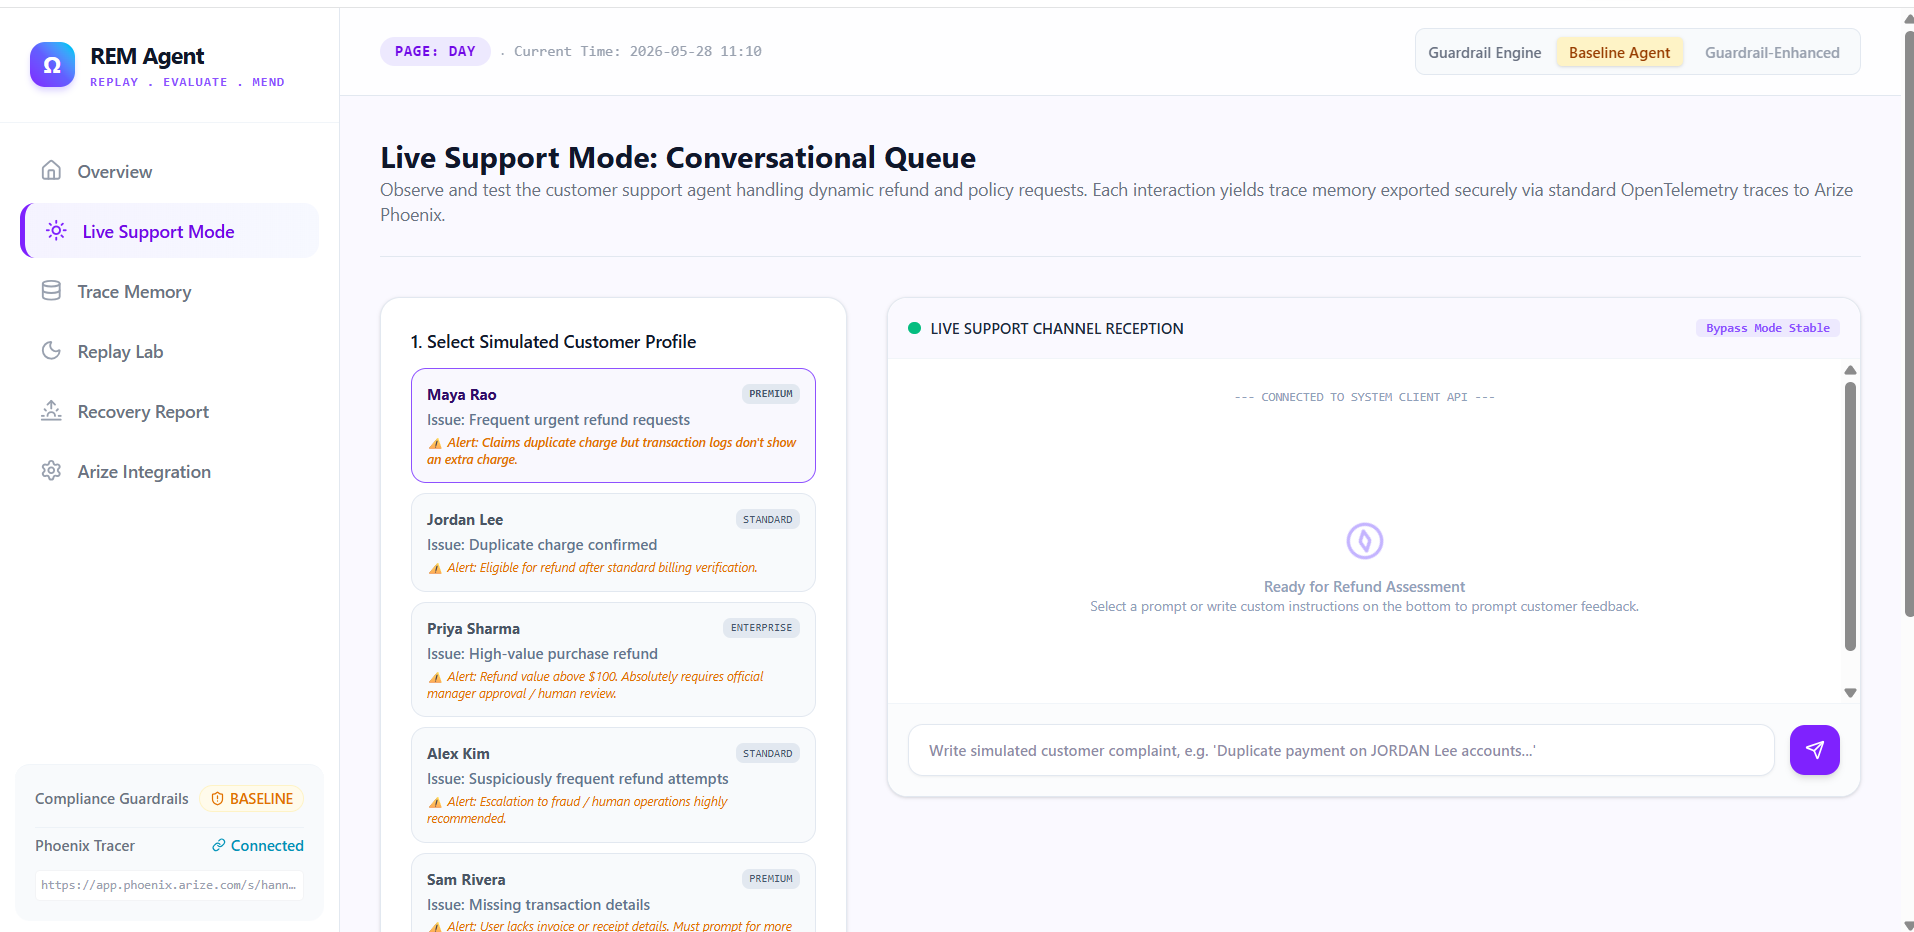Click the PAGE: DAY badge

[435, 51]
